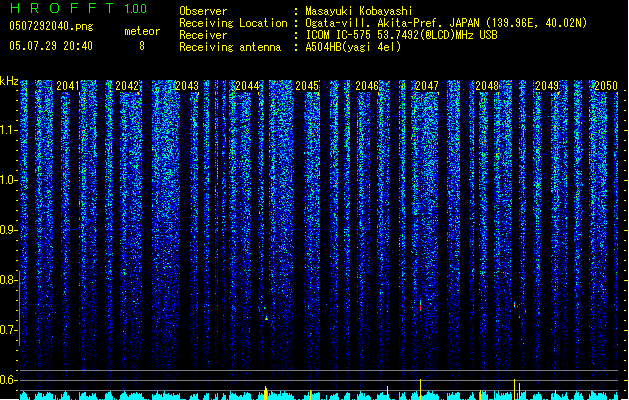Click the 1.1 frequency axis tick label

point(8,130)
